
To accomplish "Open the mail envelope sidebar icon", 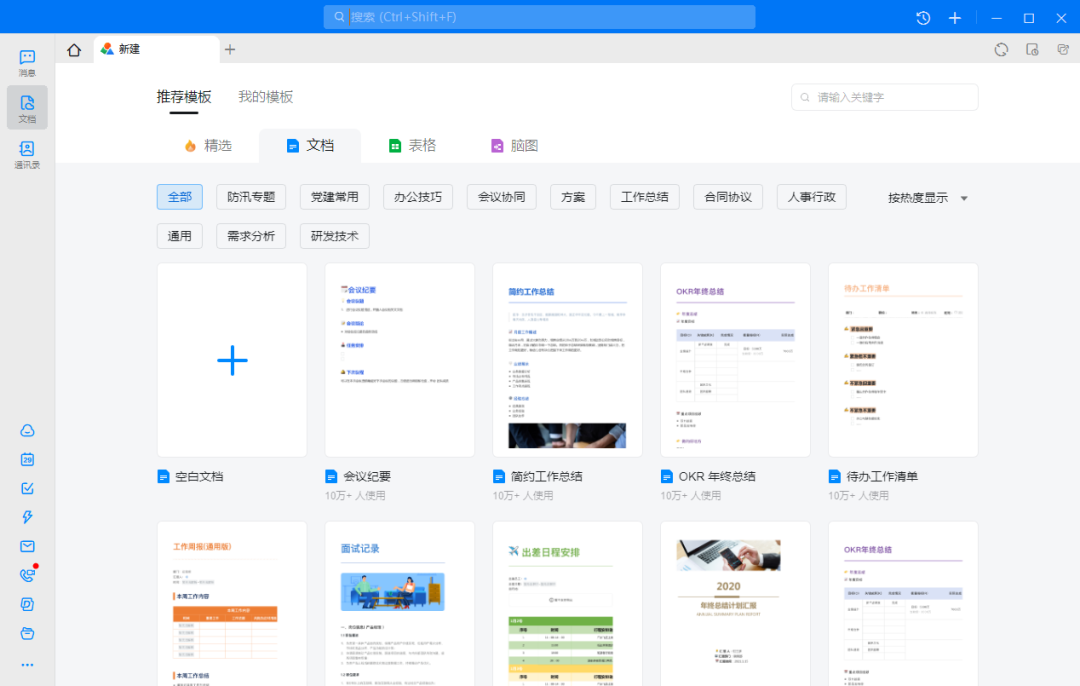I will point(28,546).
